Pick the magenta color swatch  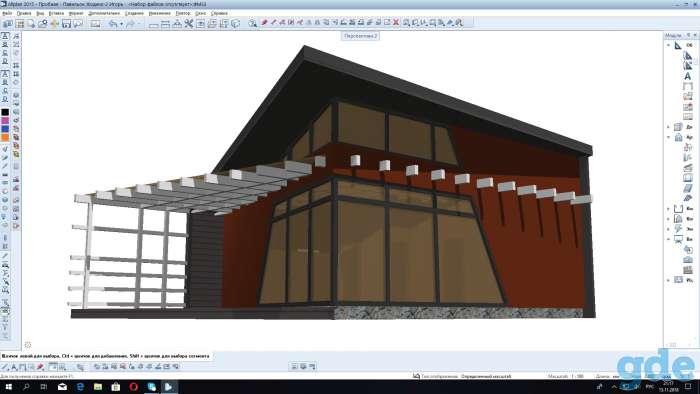click(x=5, y=120)
